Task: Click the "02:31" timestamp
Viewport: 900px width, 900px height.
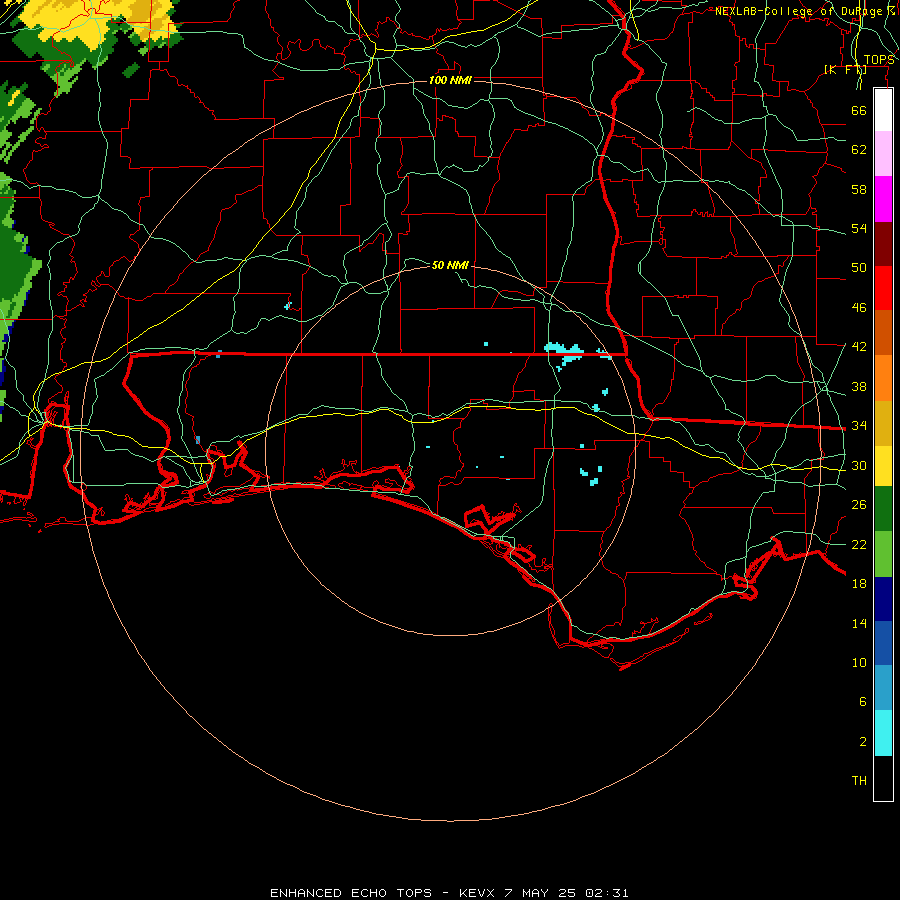Action: 607,893
